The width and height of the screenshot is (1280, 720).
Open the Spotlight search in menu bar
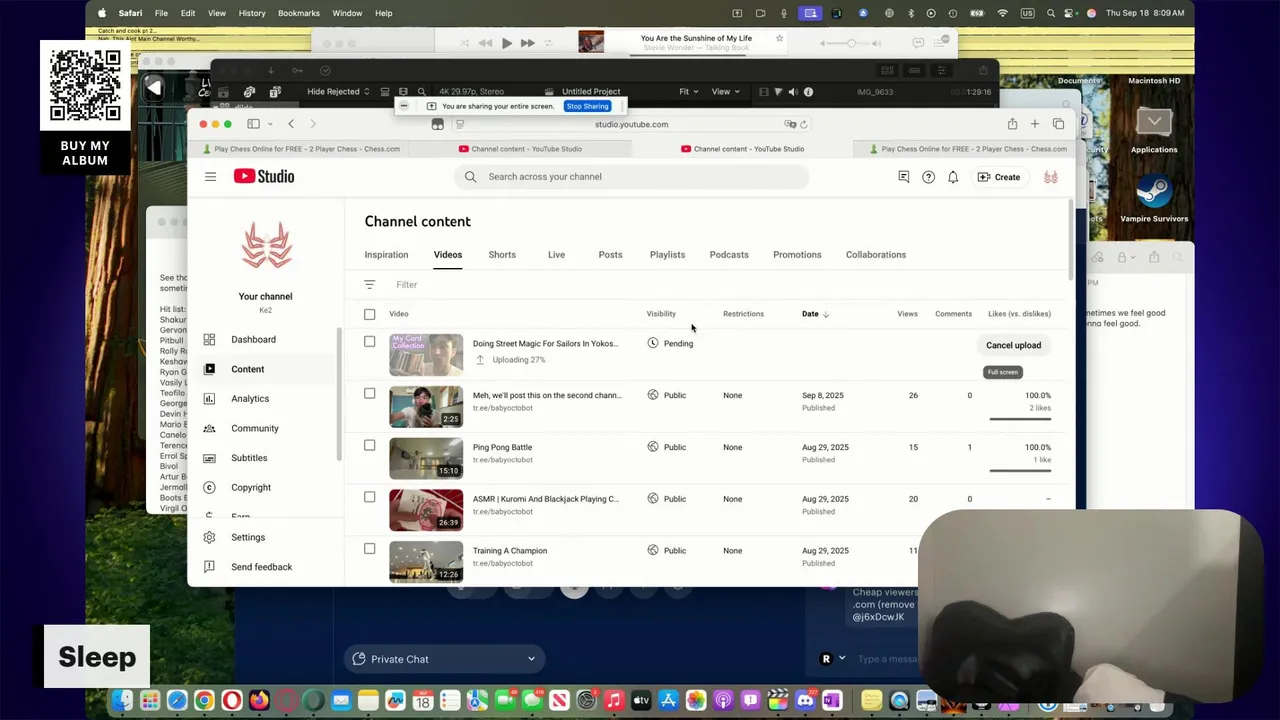point(1050,13)
